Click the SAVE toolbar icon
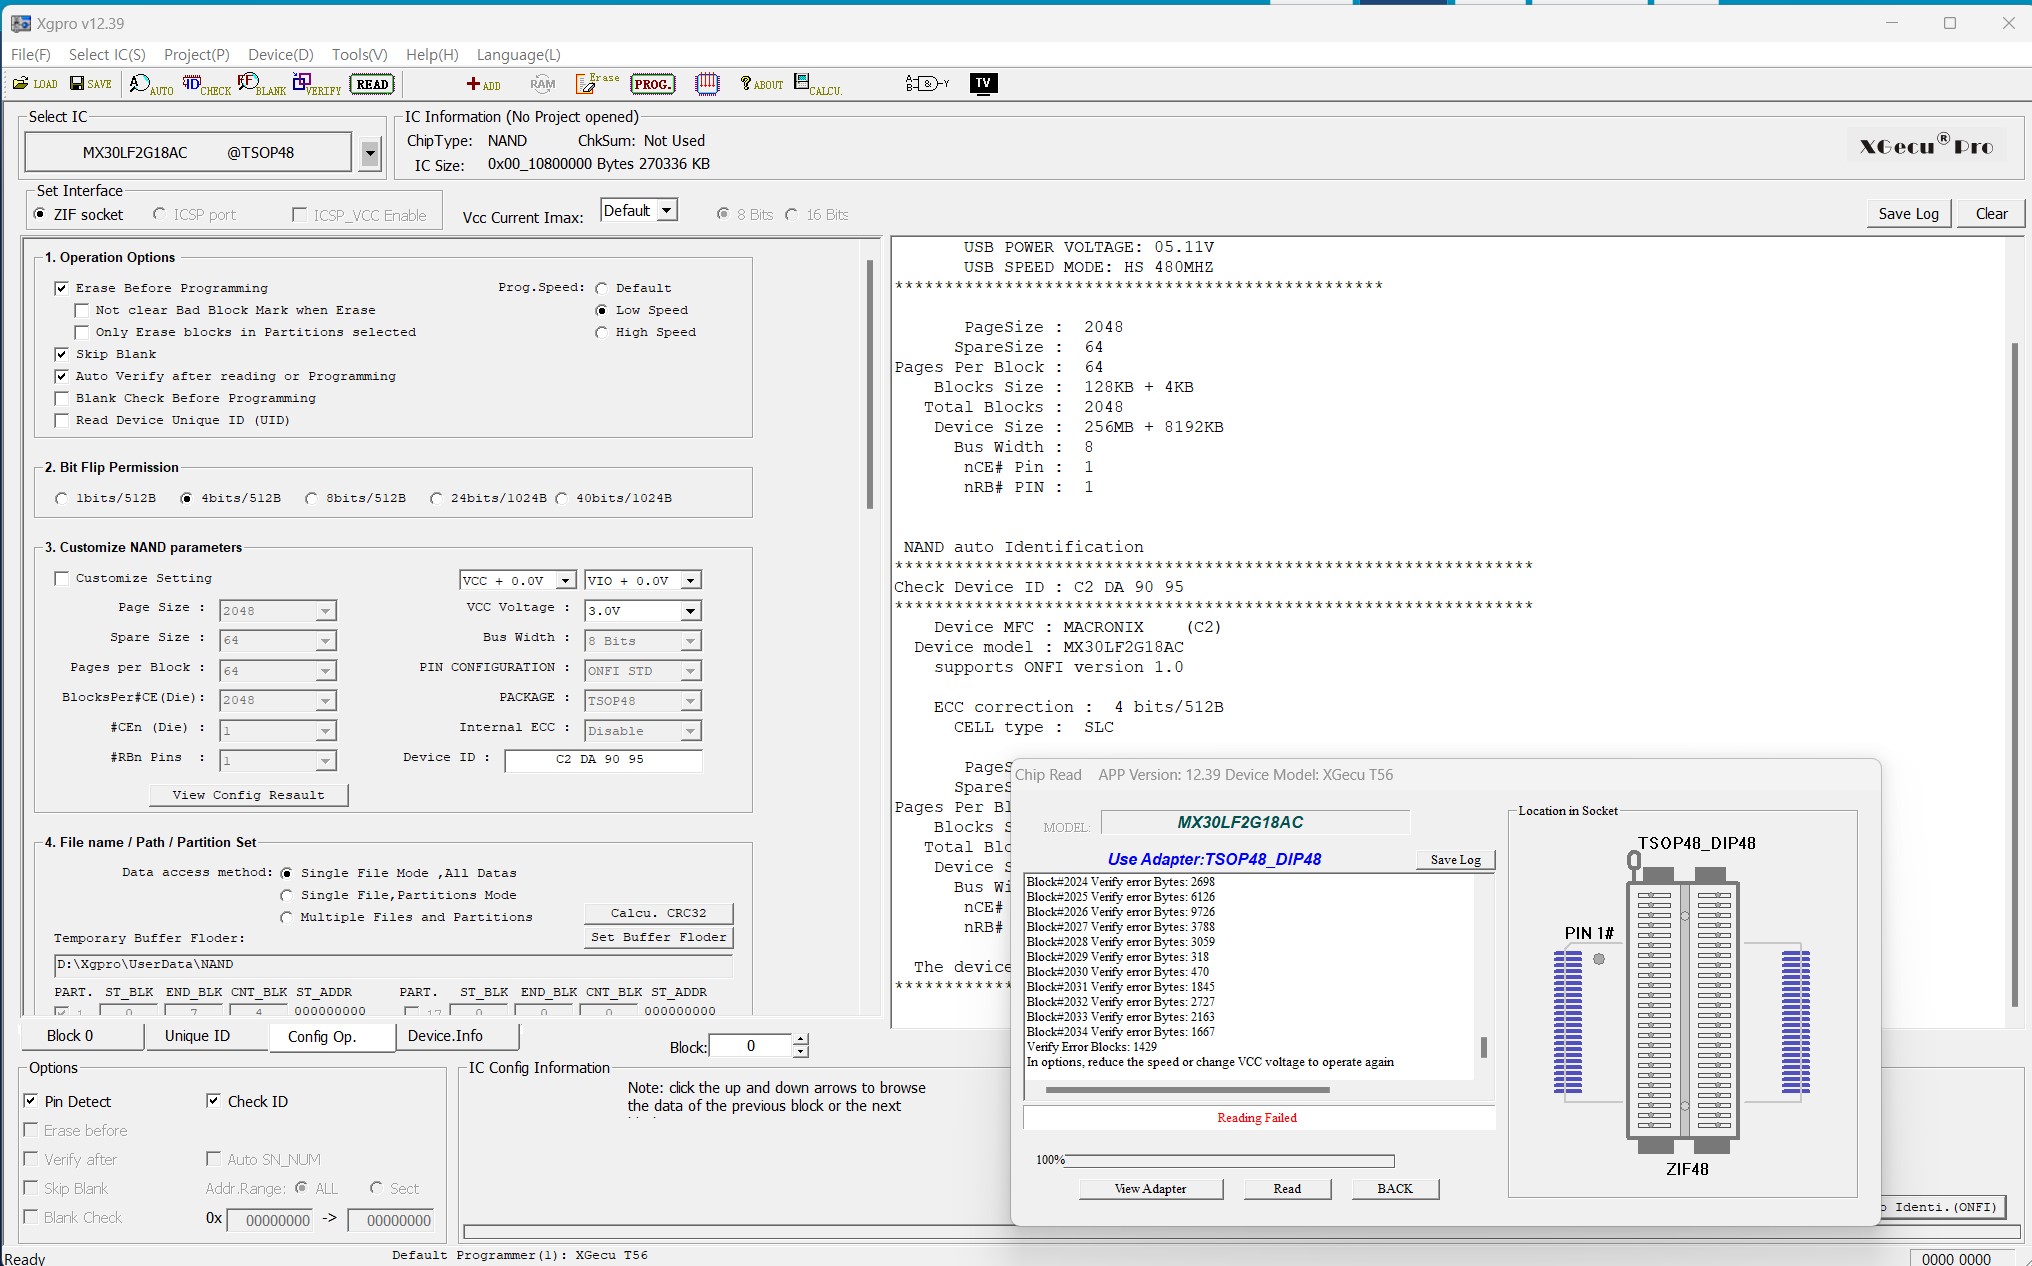Image resolution: width=2032 pixels, height=1266 pixels. [90, 84]
